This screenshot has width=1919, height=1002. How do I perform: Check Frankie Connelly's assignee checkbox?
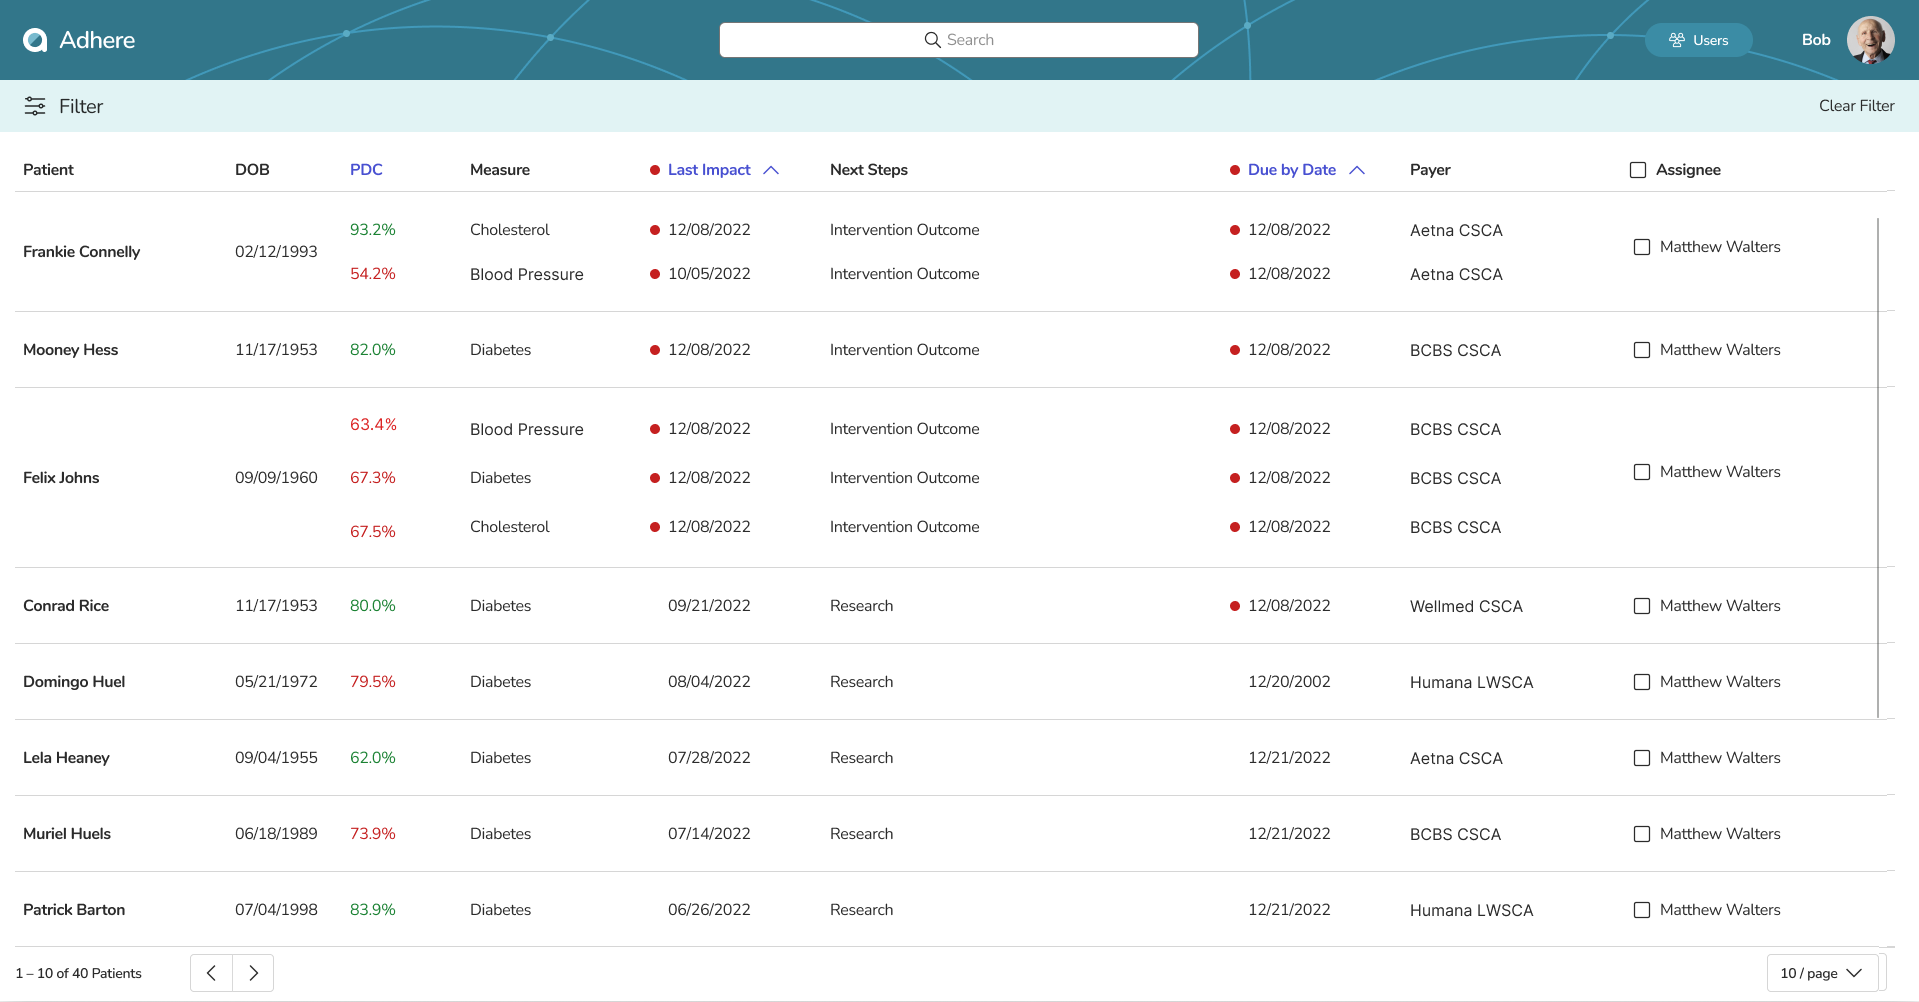[x=1642, y=247]
